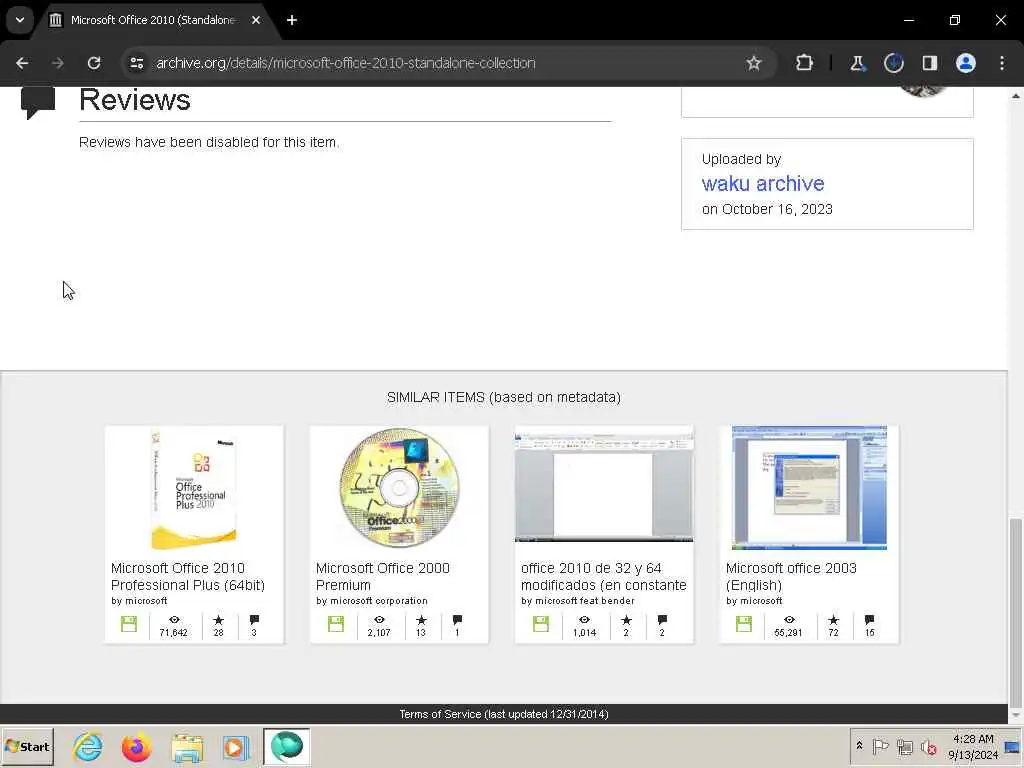Viewport: 1024px width, 768px height.
Task: Open Microsoft Office 2010 Professional Plus (64bit) title
Action: 188,577
